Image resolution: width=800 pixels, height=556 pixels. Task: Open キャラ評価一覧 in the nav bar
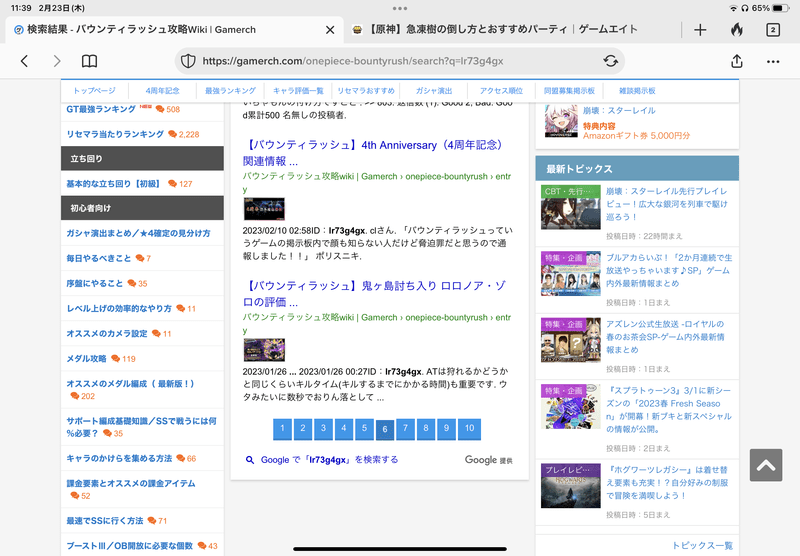point(298,91)
